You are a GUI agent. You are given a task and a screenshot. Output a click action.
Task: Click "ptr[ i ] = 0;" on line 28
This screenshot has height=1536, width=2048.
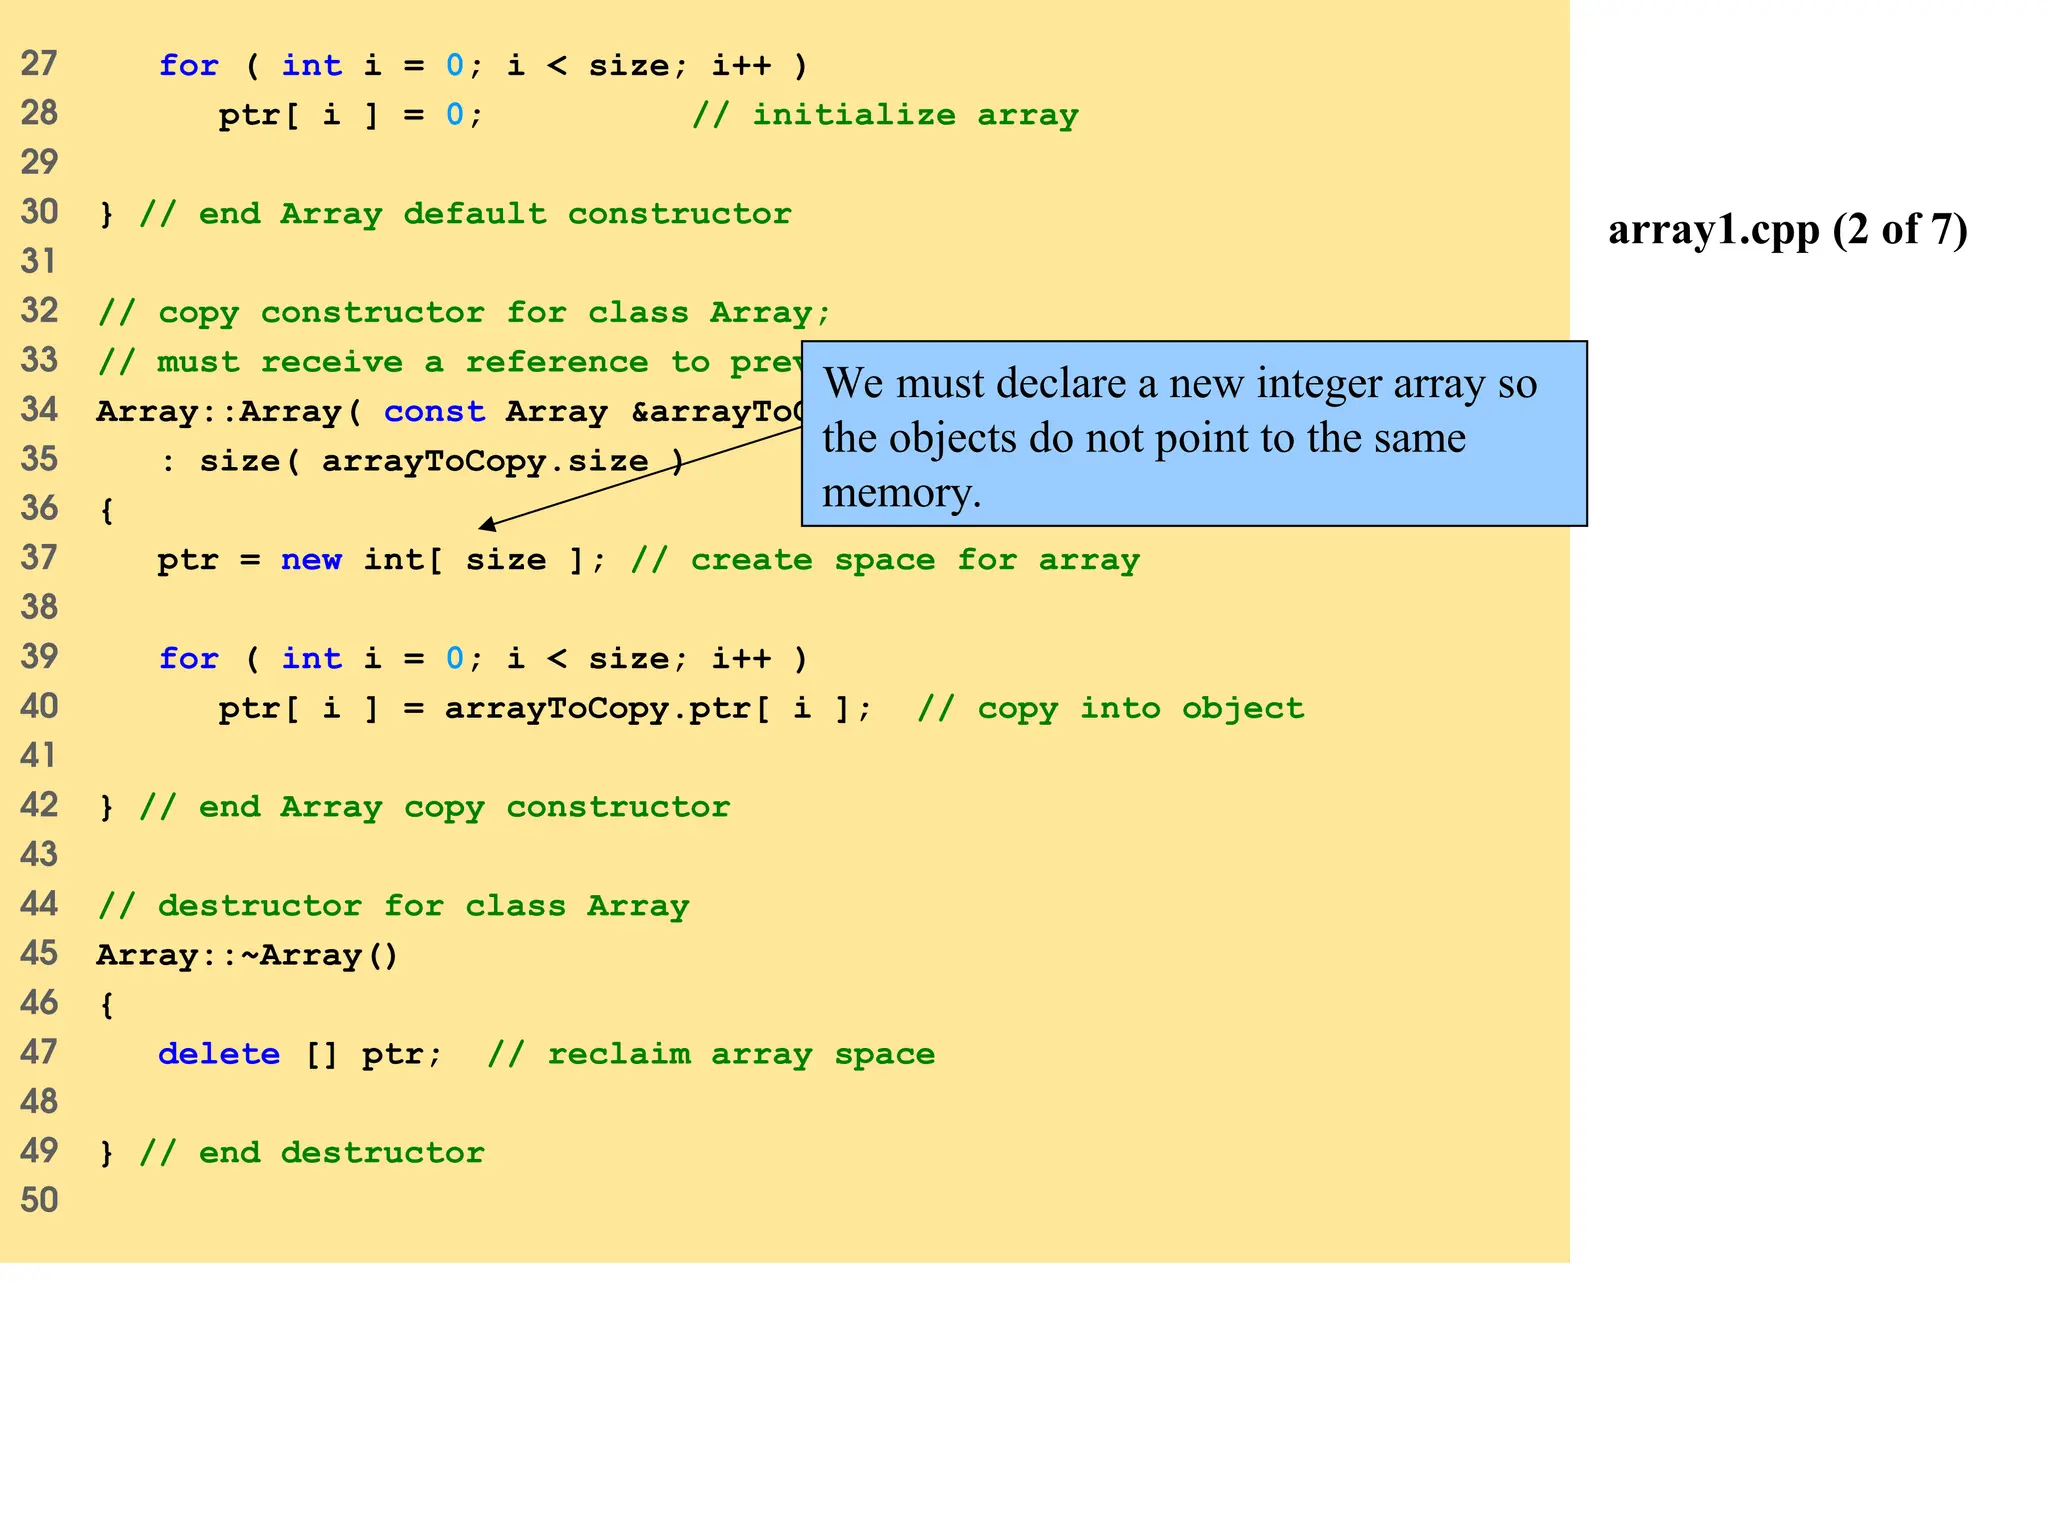point(351,115)
